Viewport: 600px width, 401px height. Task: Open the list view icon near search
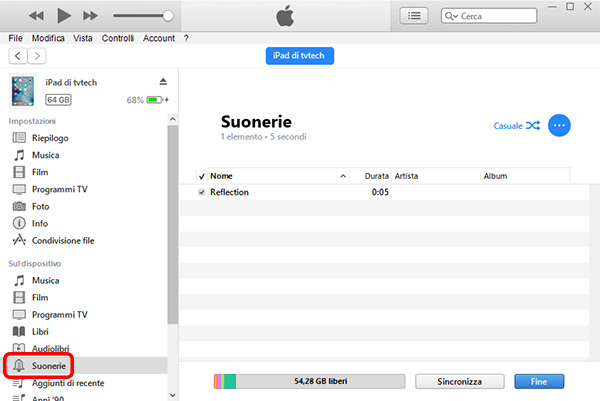(x=414, y=16)
